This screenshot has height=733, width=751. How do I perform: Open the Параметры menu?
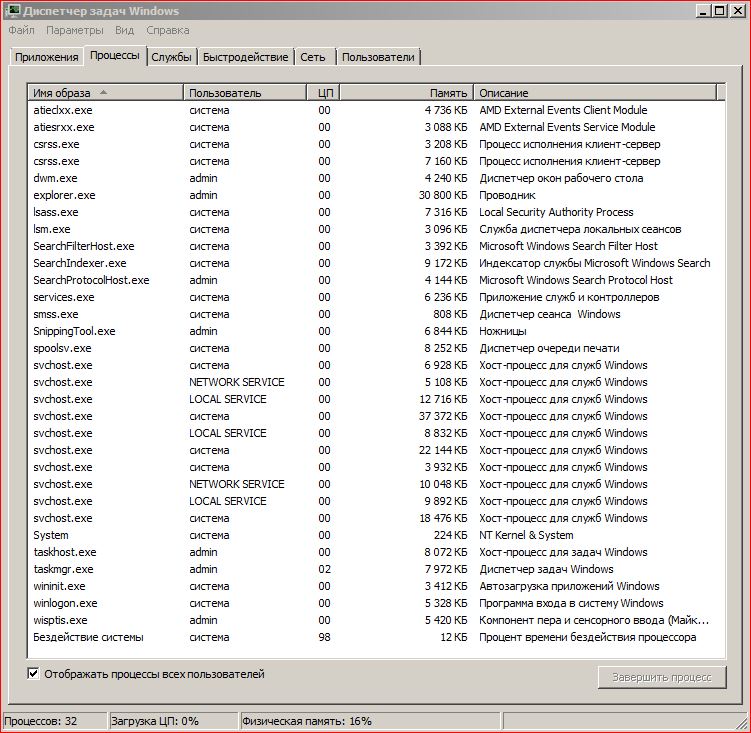tap(74, 30)
